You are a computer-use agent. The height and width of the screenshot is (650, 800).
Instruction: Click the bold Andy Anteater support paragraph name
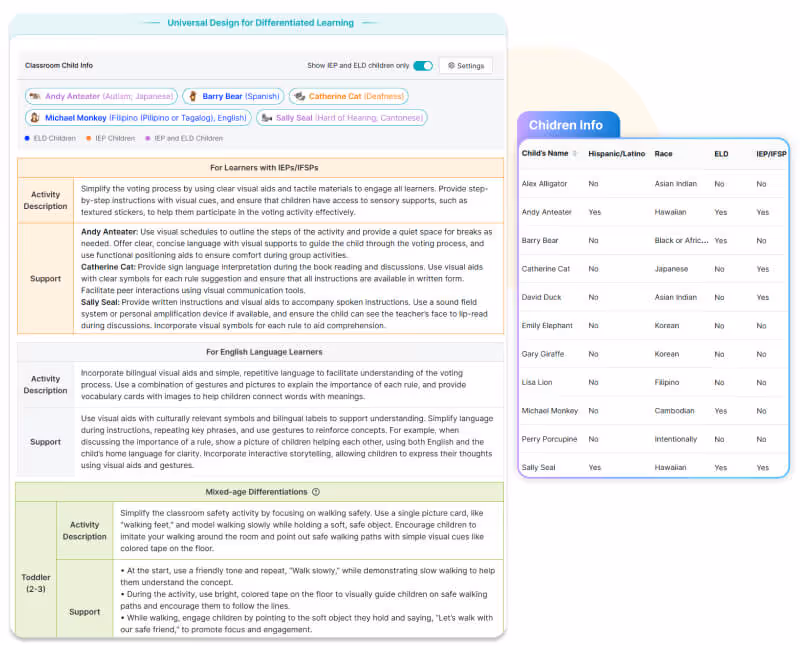(x=109, y=232)
